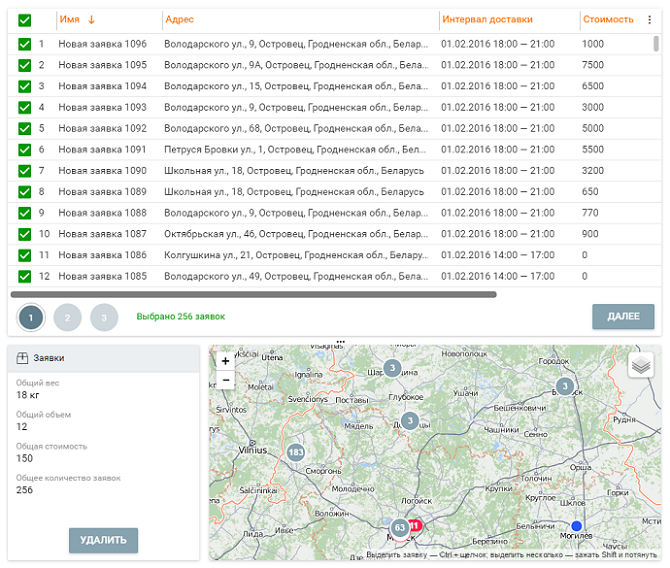
Task: Uncheck the row for Новая заявка 1090
Action: 25,170
